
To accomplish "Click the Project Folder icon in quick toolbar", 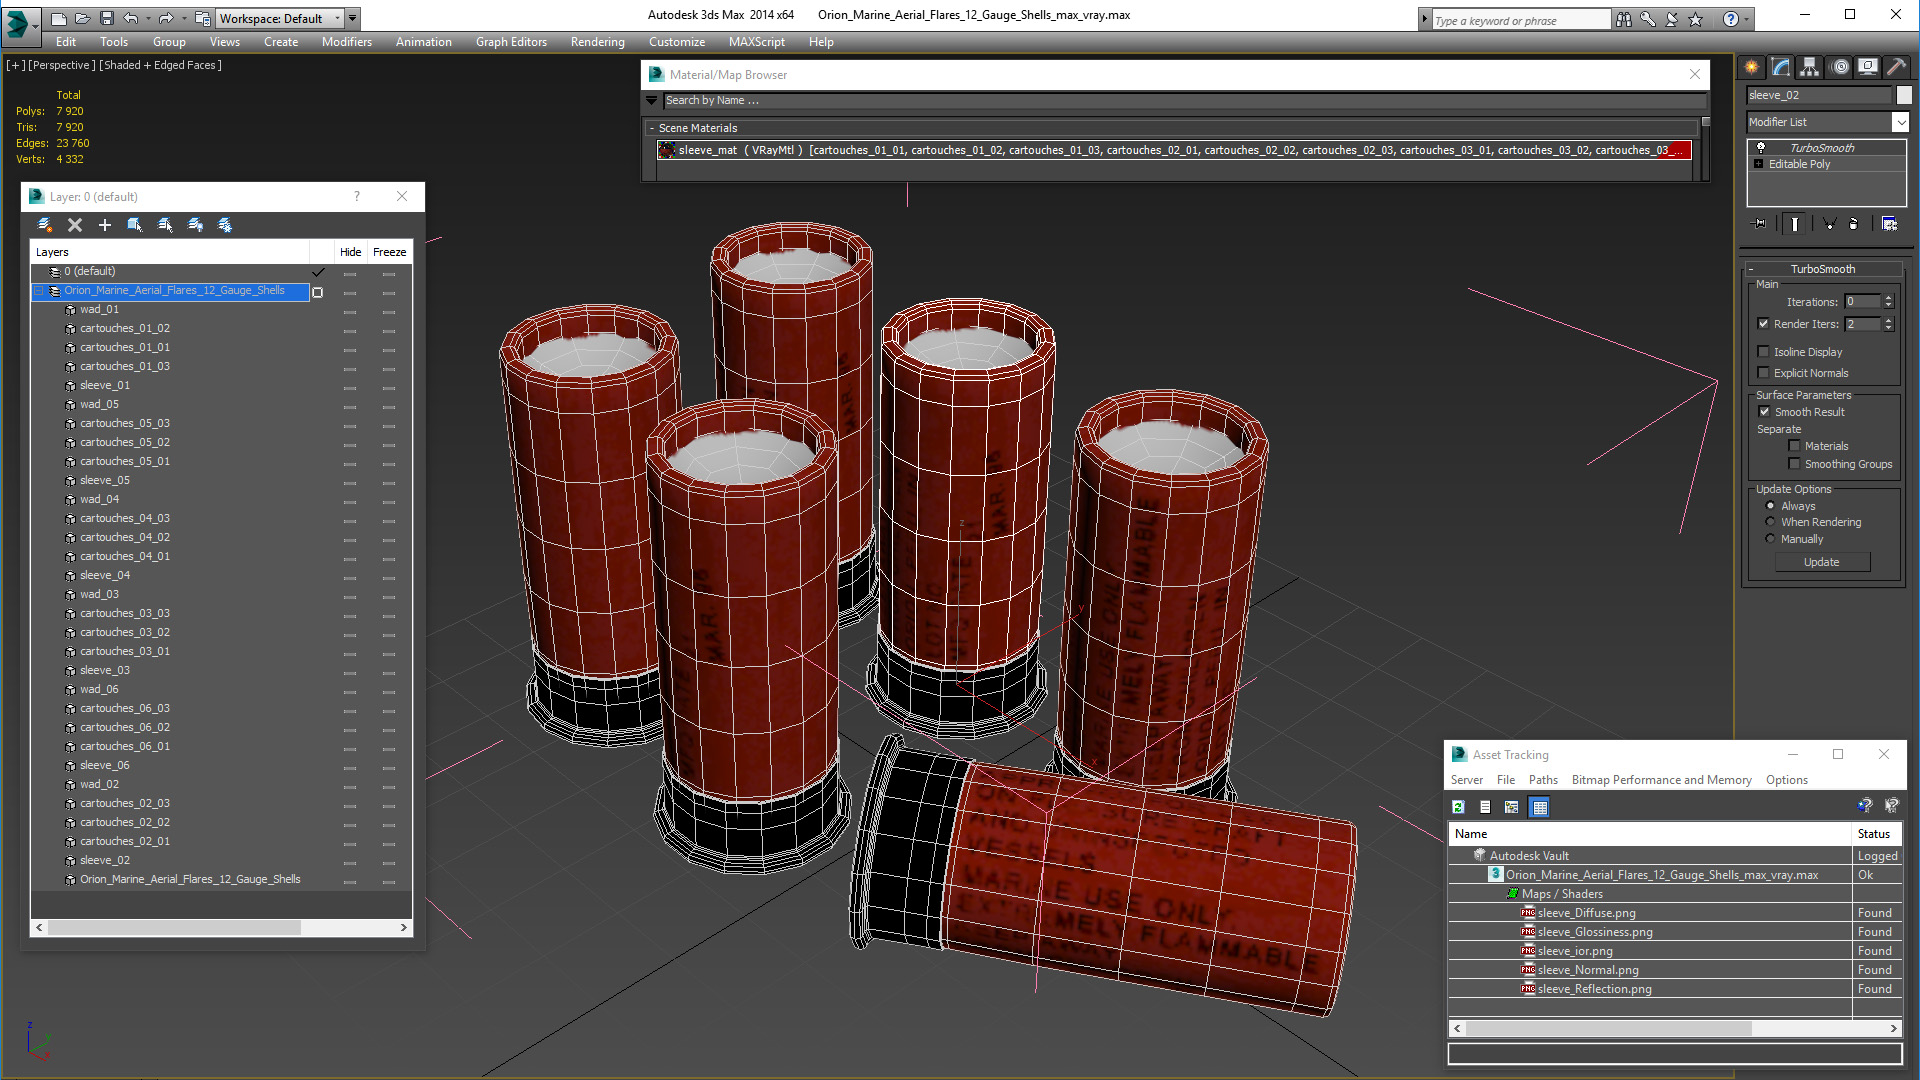I will (x=203, y=18).
